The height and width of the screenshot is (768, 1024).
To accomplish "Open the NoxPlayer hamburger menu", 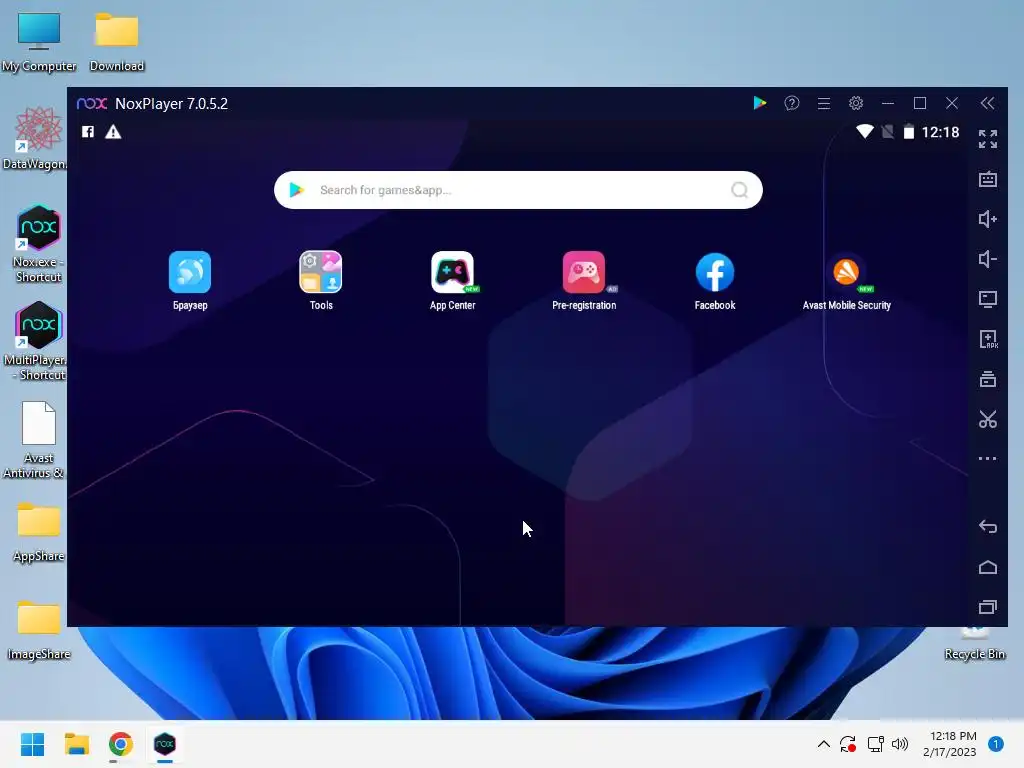I will coord(824,103).
